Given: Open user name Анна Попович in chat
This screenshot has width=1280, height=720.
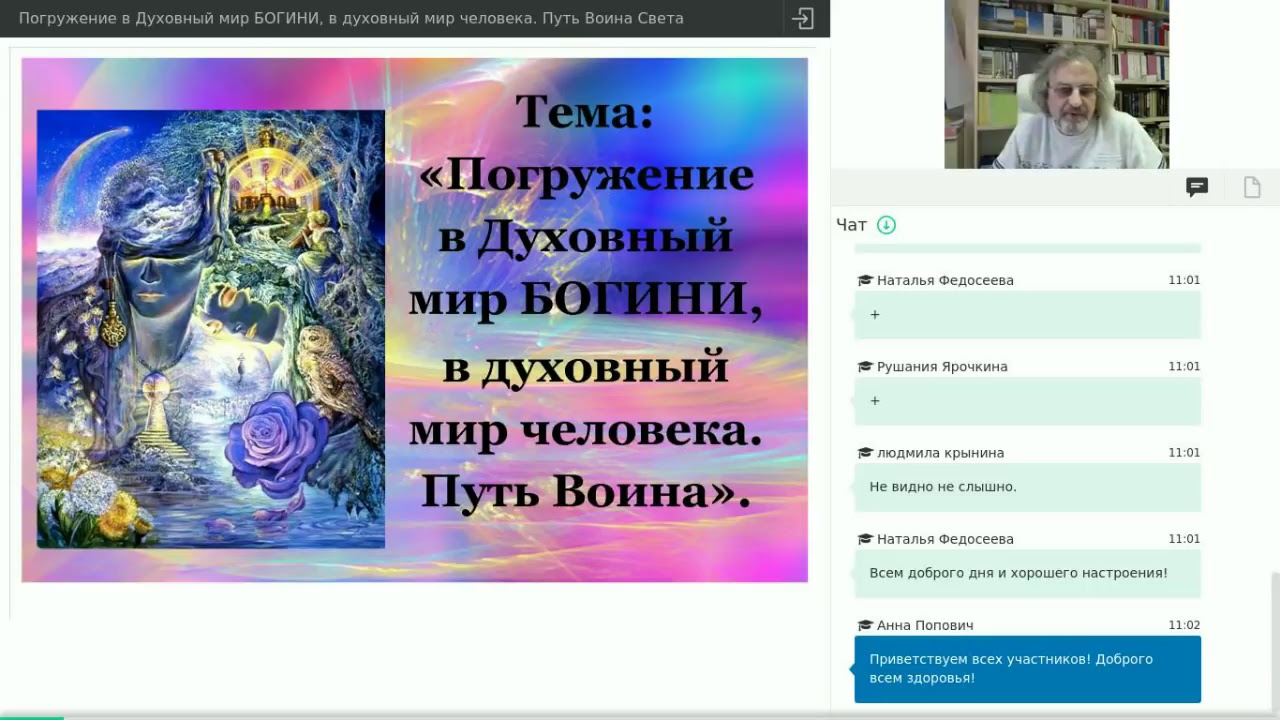Looking at the screenshot, I should (925, 625).
